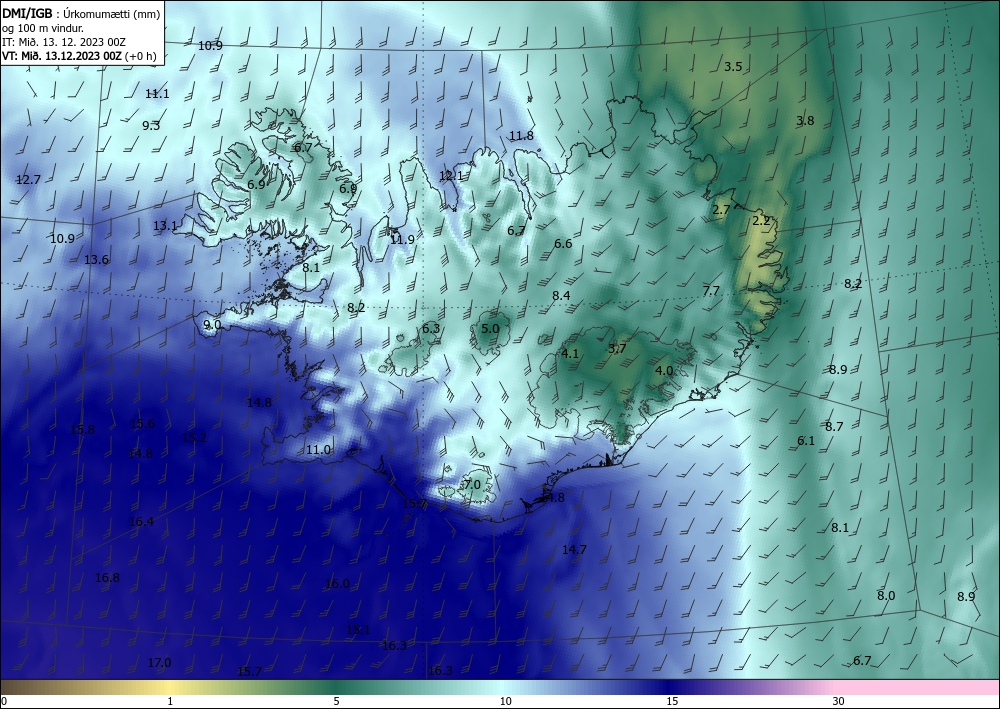The width and height of the screenshot is (1000, 709).
Task: Click the 7.7 map value
Action: pyautogui.click(x=711, y=291)
